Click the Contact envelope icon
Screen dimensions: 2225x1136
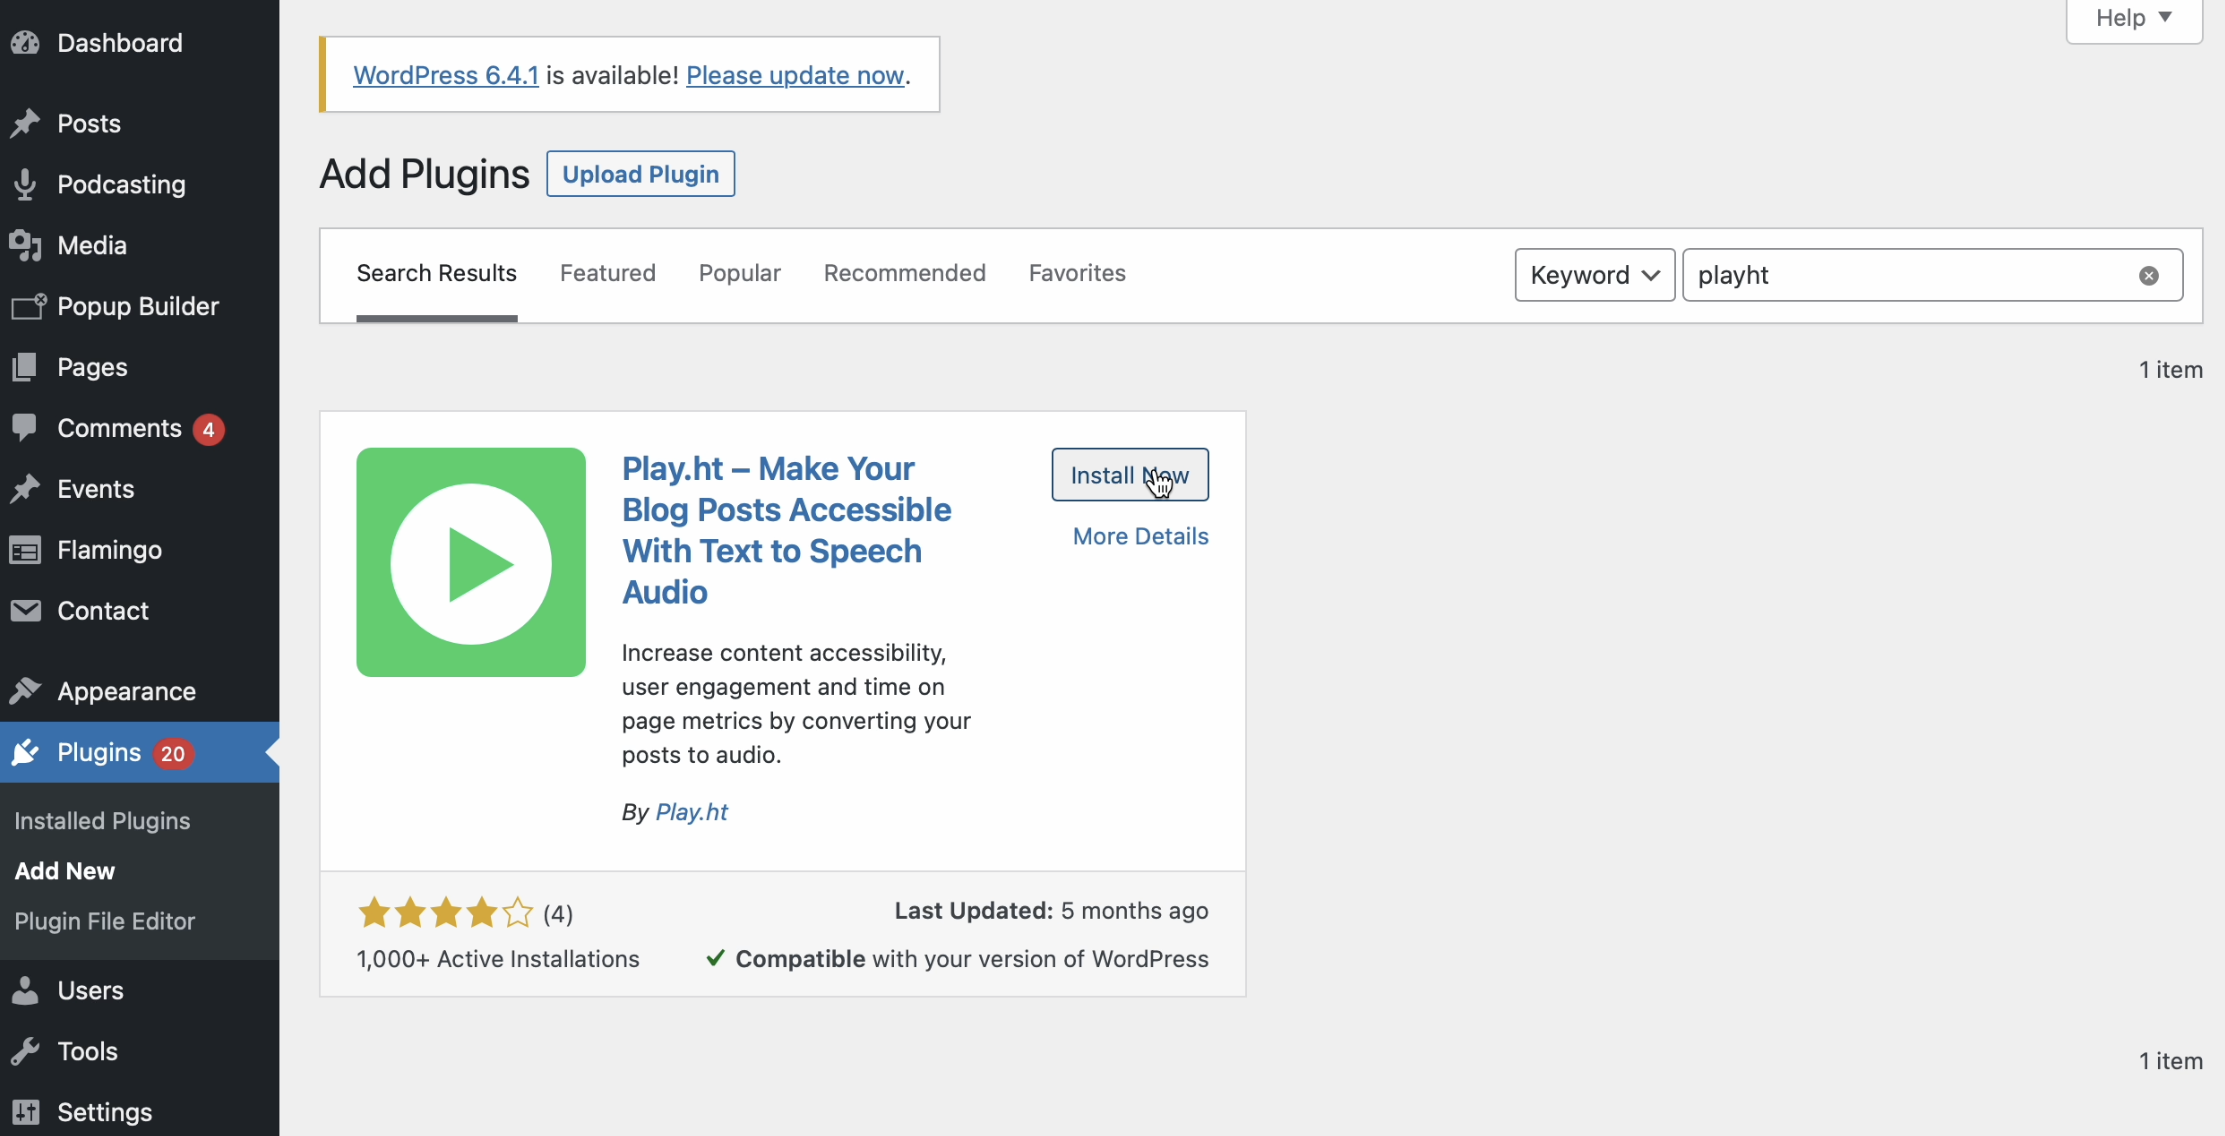point(25,610)
